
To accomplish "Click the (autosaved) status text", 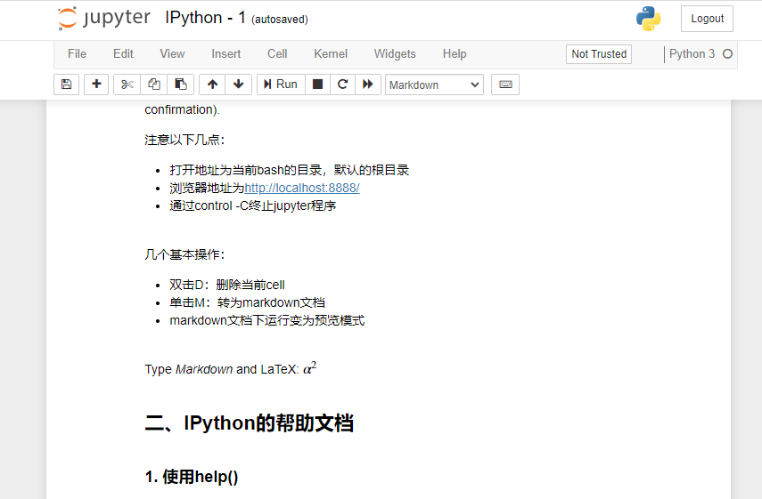I will (x=279, y=19).
